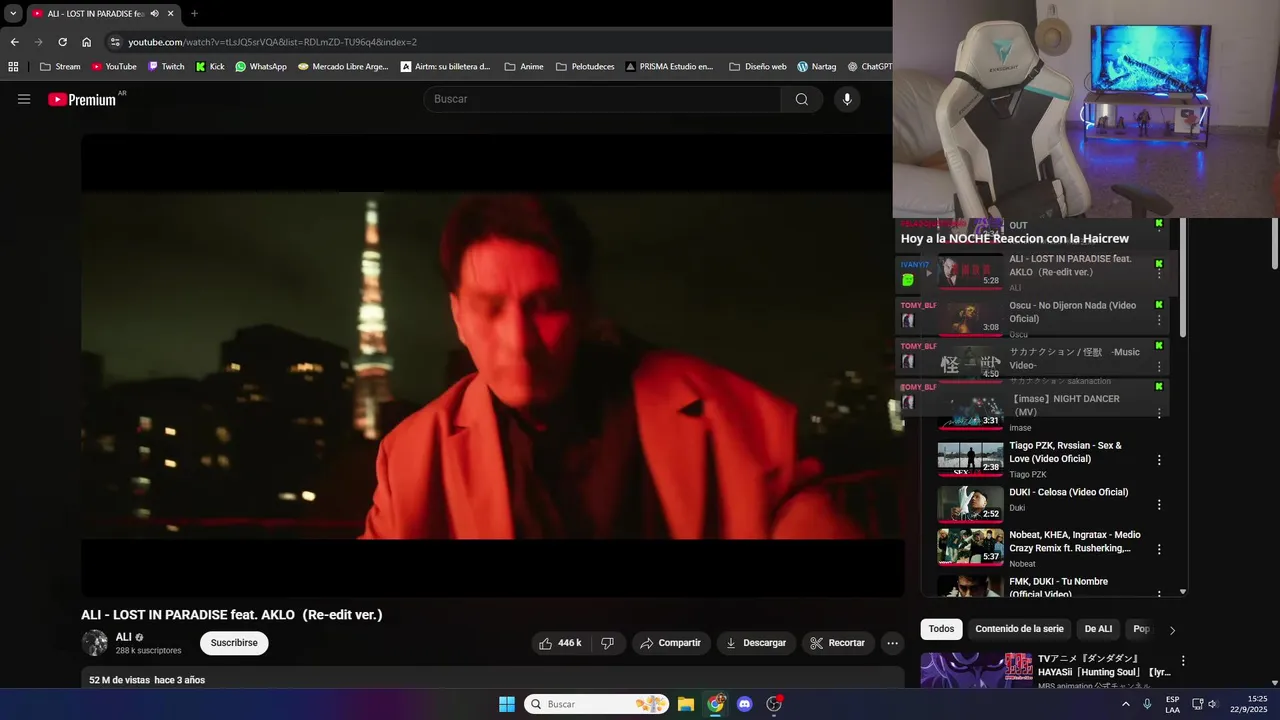Select the Contenido de la serie chip
Viewport: 1280px width, 720px height.
click(x=1019, y=629)
